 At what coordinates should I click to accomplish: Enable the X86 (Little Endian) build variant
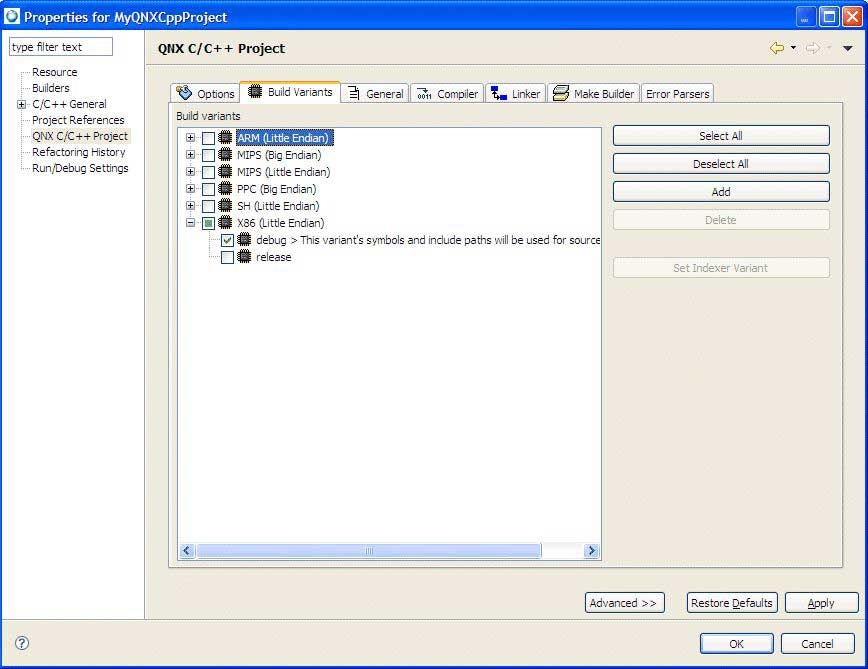[208, 222]
